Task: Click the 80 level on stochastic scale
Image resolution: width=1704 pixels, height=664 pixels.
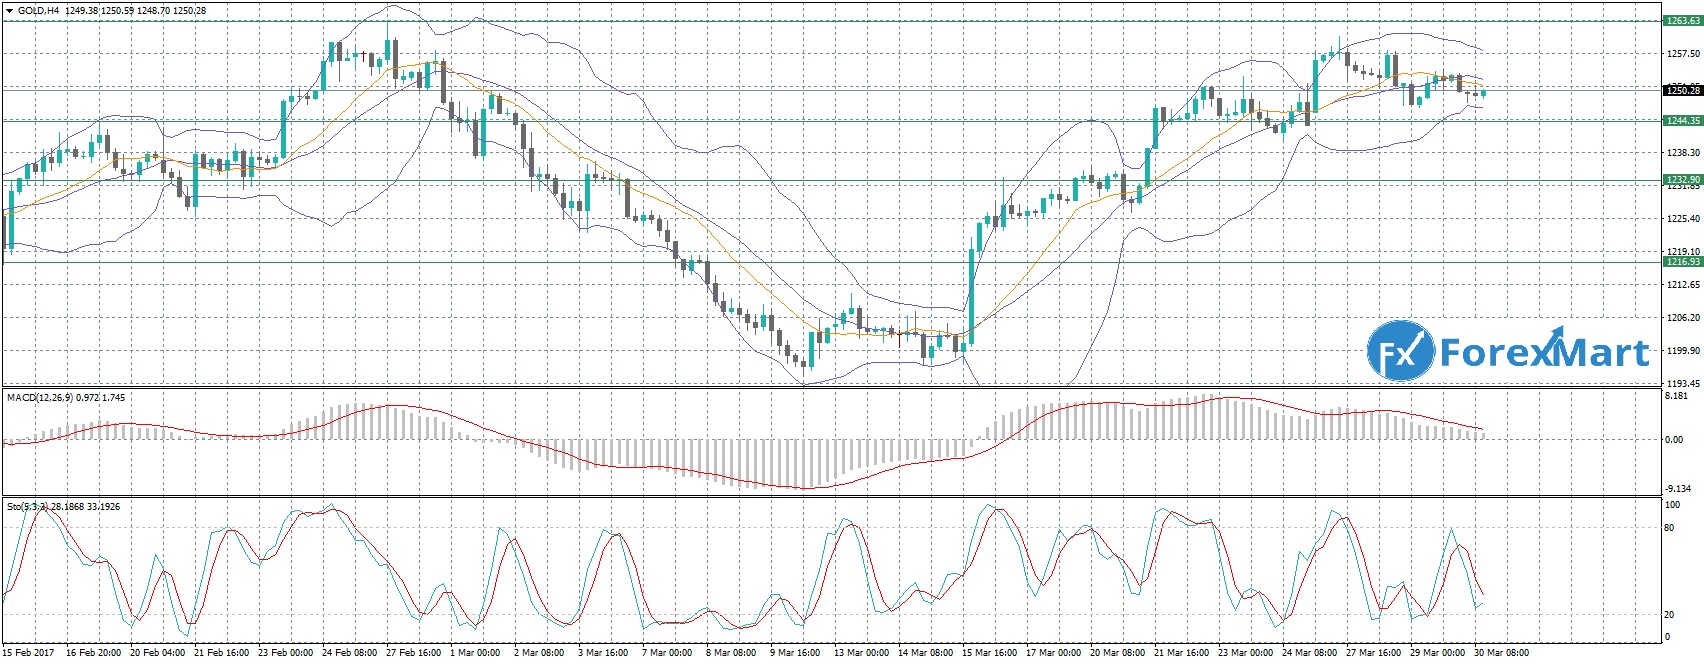Action: pyautogui.click(x=1668, y=527)
